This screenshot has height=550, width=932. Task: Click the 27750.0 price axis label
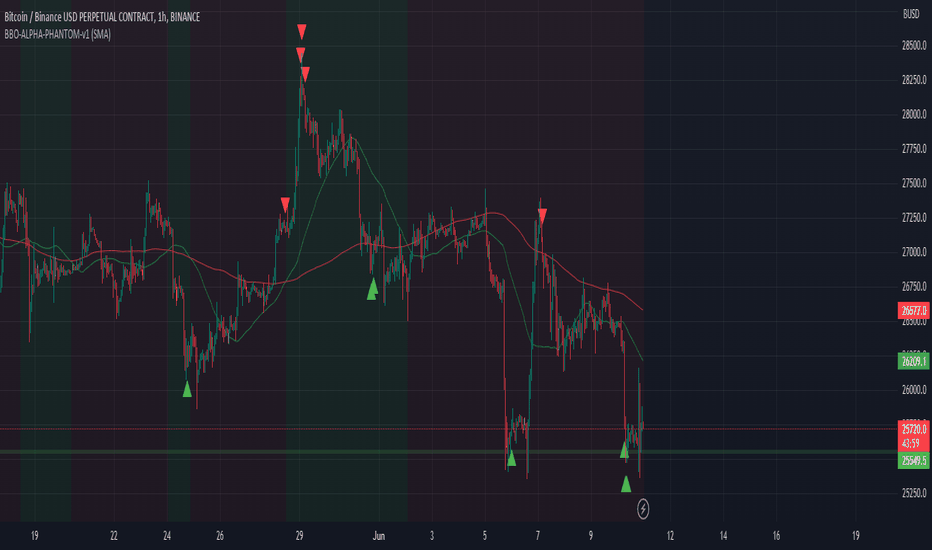click(x=914, y=149)
